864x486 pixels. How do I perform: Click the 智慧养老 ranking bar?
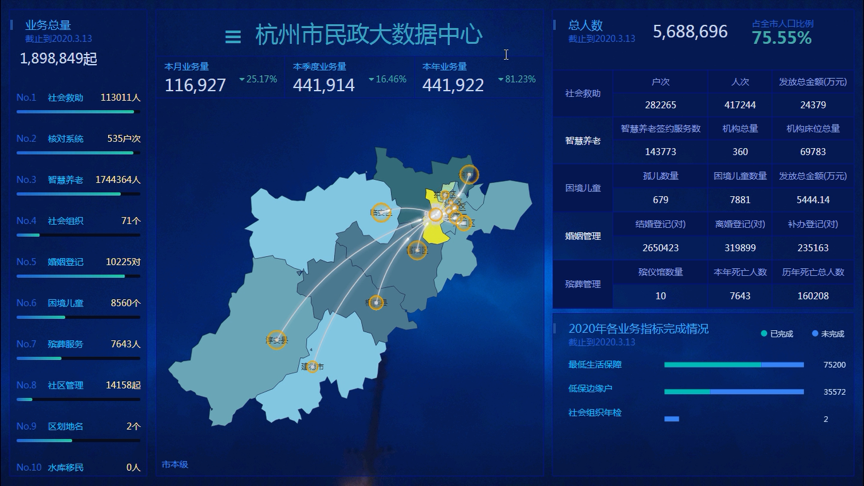(78, 194)
